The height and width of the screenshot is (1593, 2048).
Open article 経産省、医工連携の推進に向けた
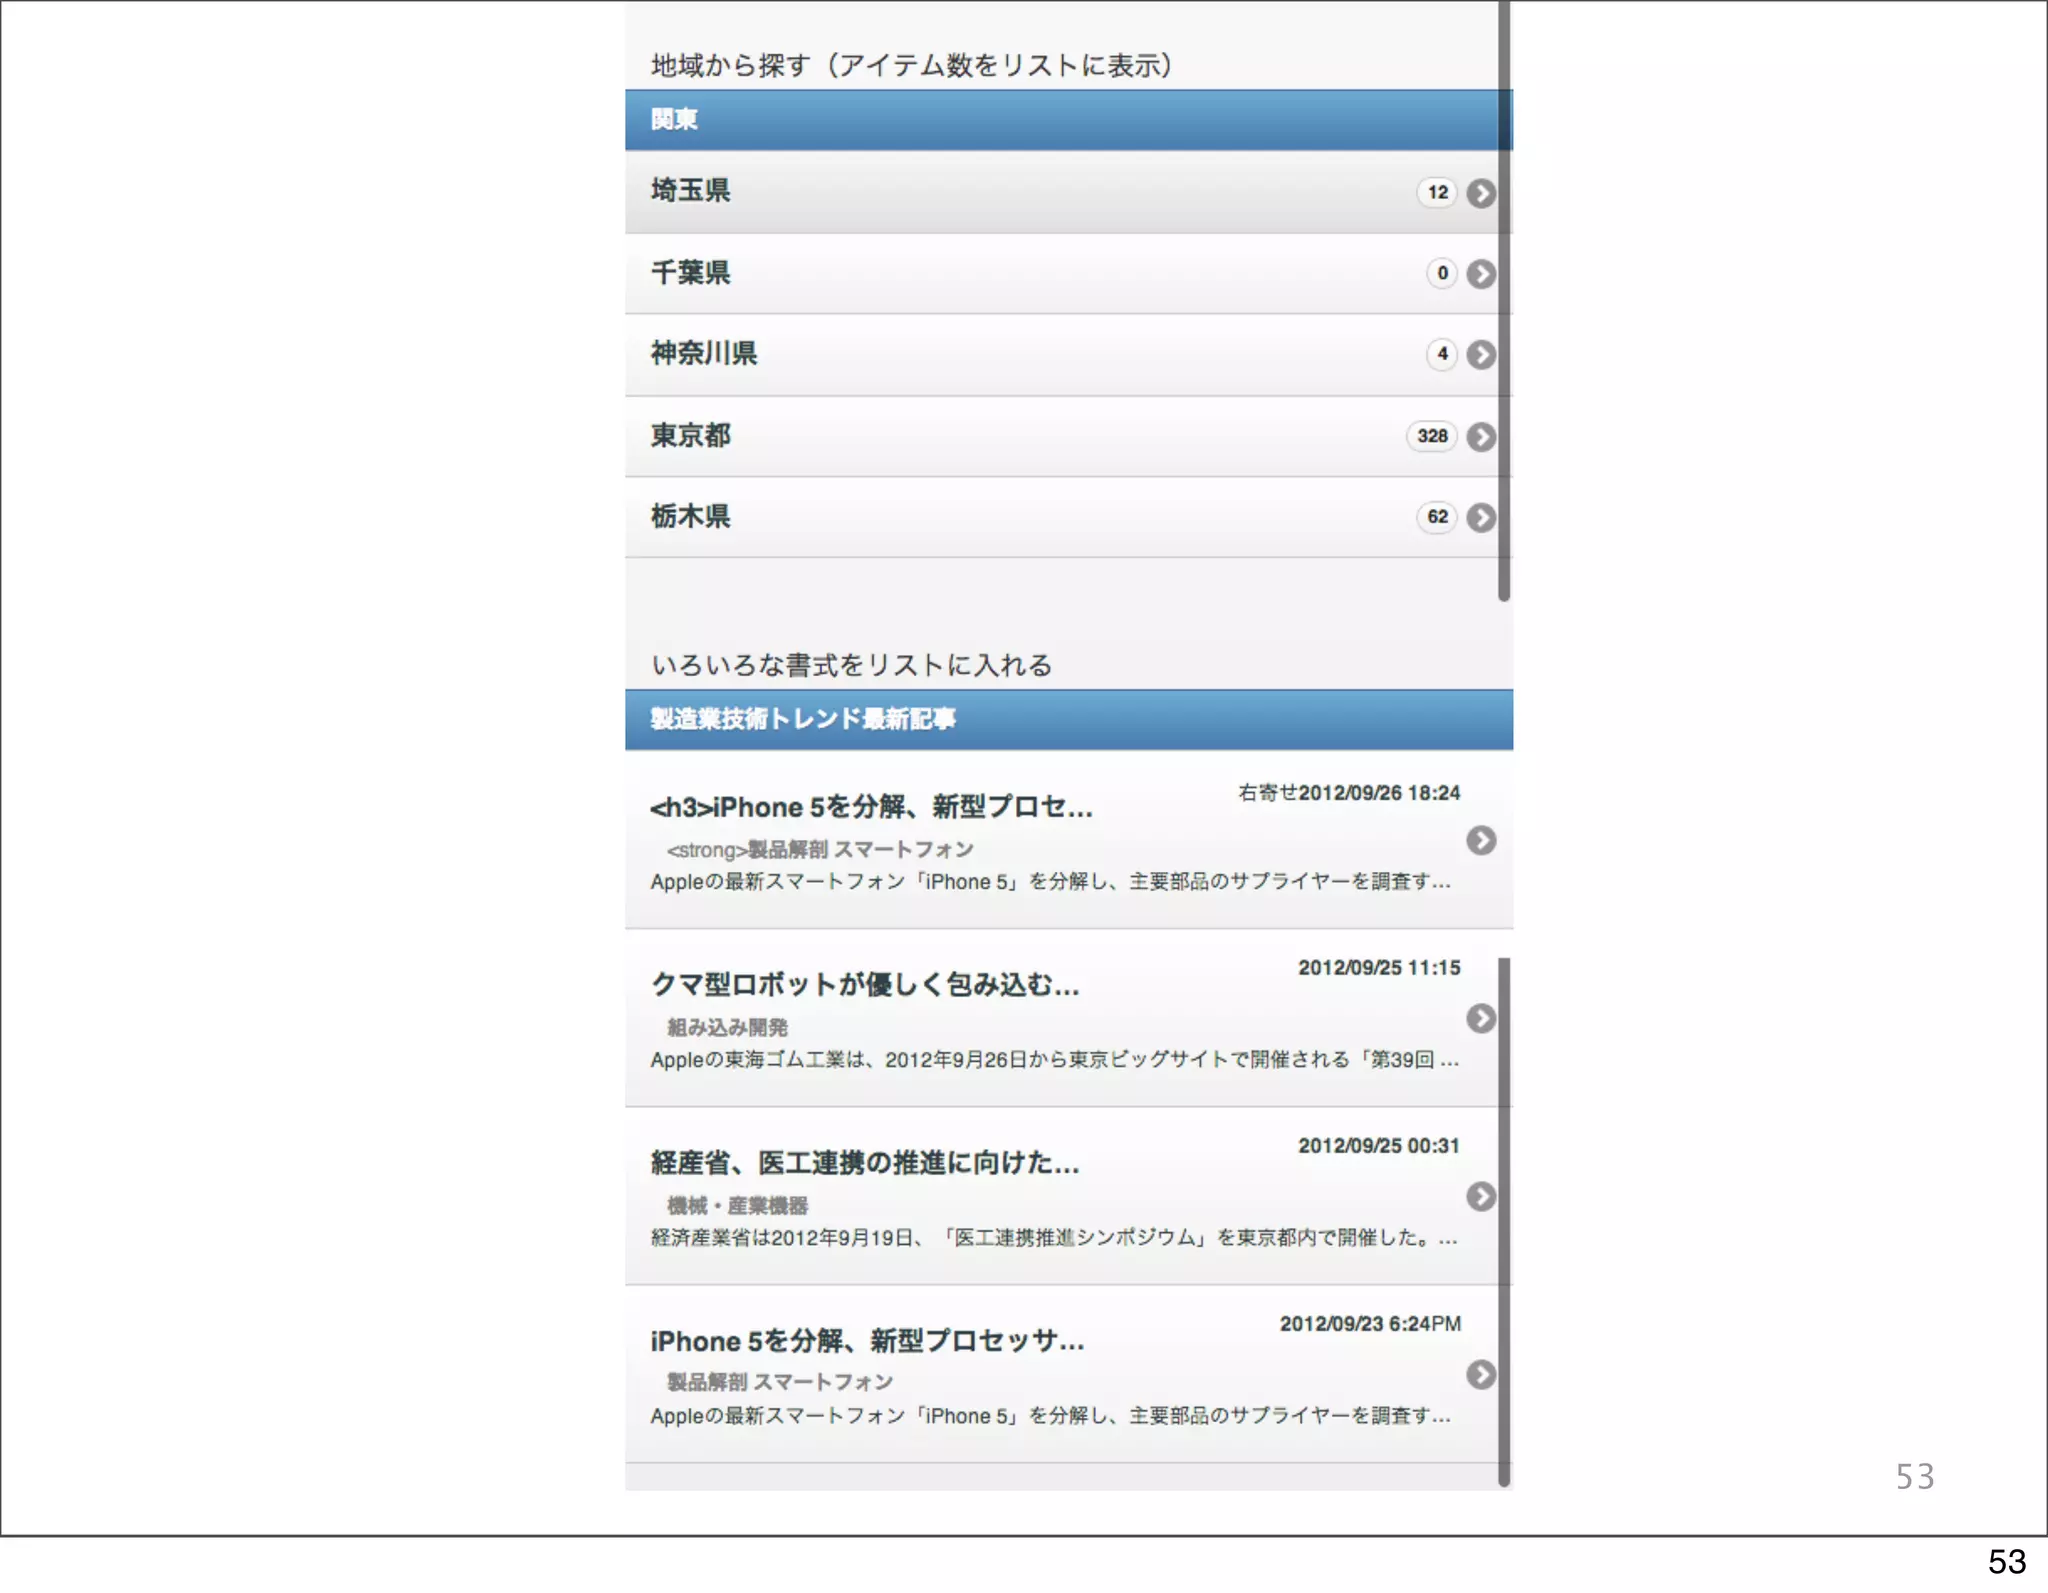point(864,1163)
